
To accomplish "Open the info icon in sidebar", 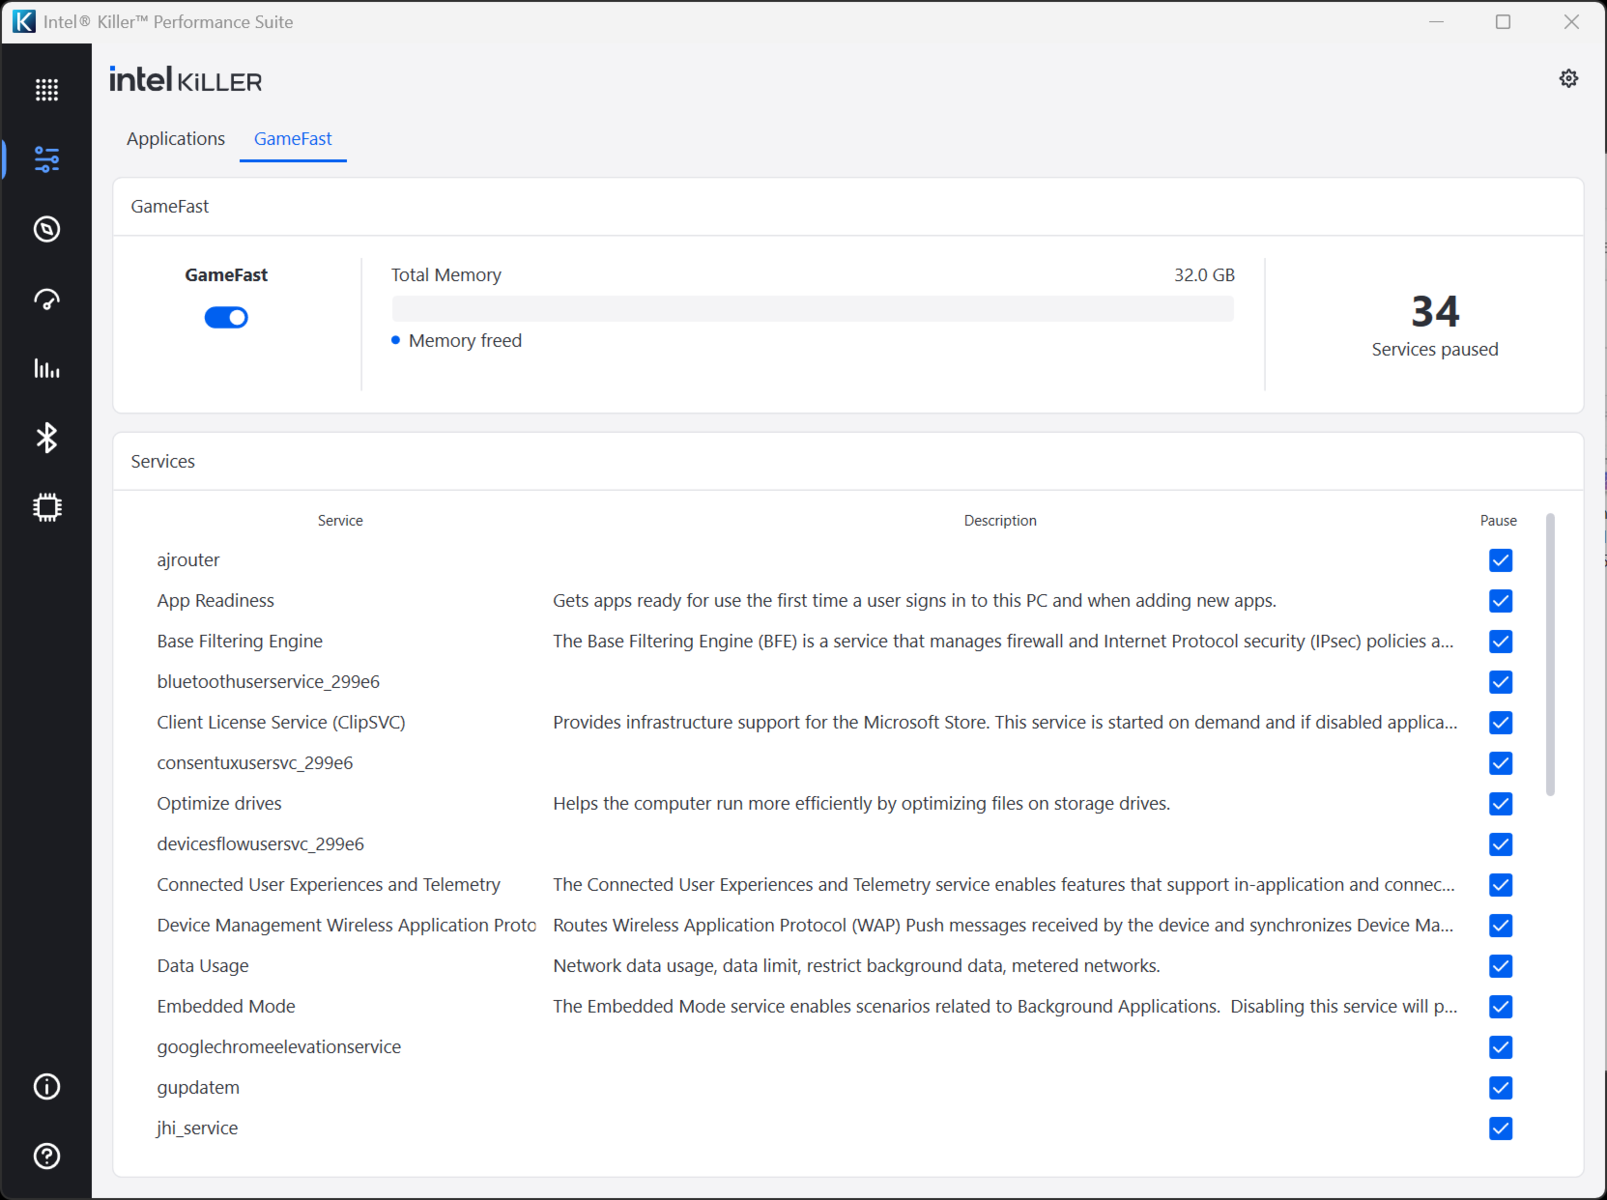I will tap(47, 1086).
